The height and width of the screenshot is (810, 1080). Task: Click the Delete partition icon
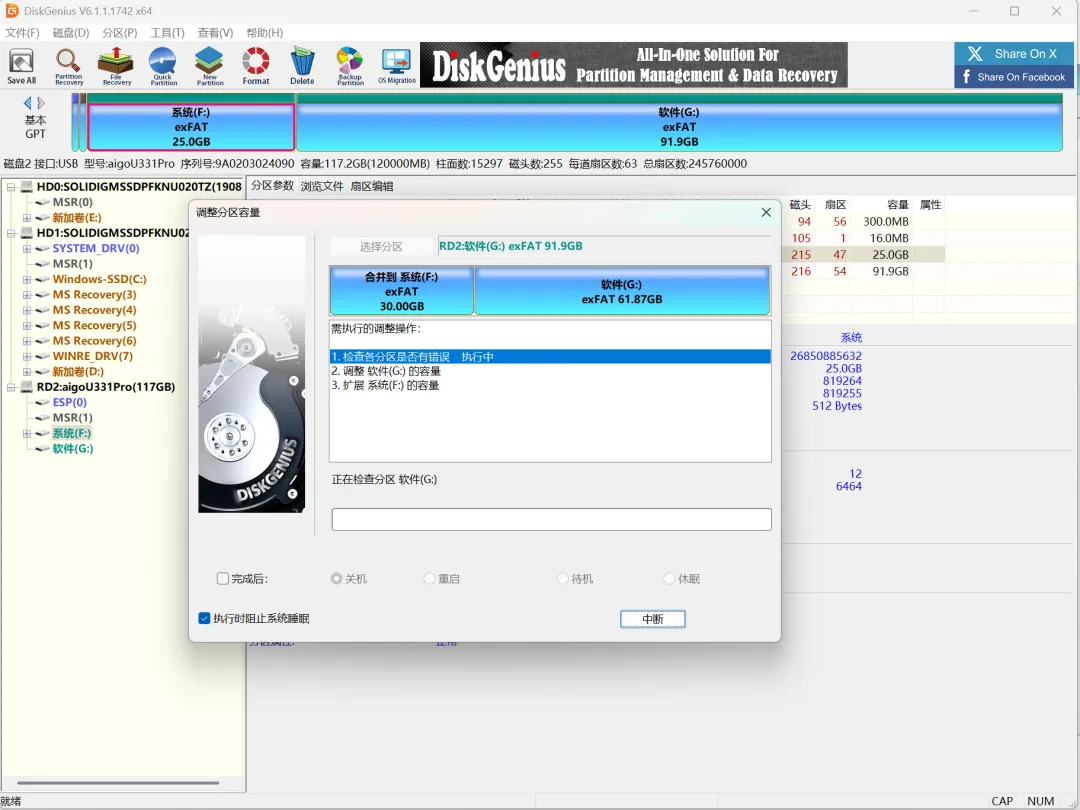[x=302, y=66]
